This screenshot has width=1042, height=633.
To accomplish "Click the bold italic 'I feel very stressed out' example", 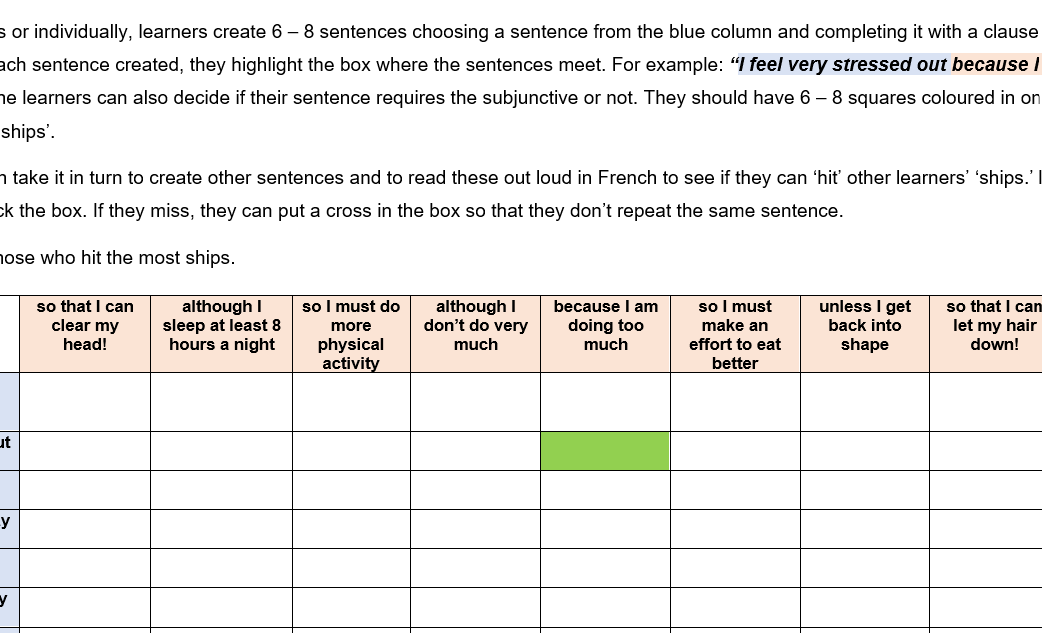I will click(843, 64).
